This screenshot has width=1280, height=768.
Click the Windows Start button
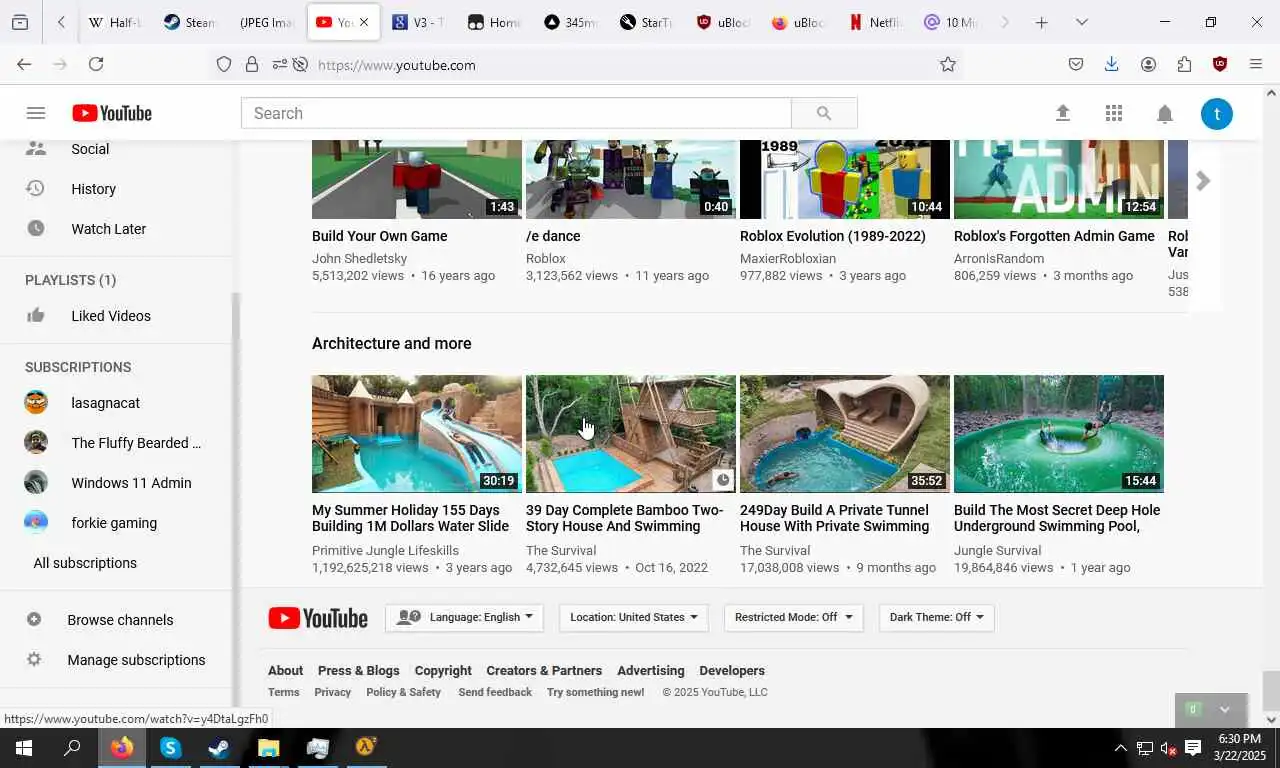pos(24,748)
